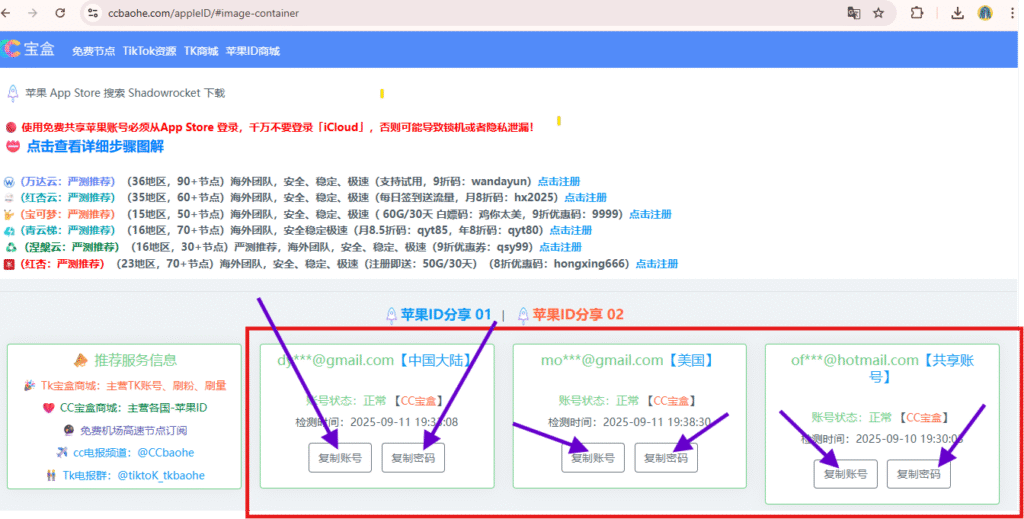Open the TK商城 nav item

[201, 50]
